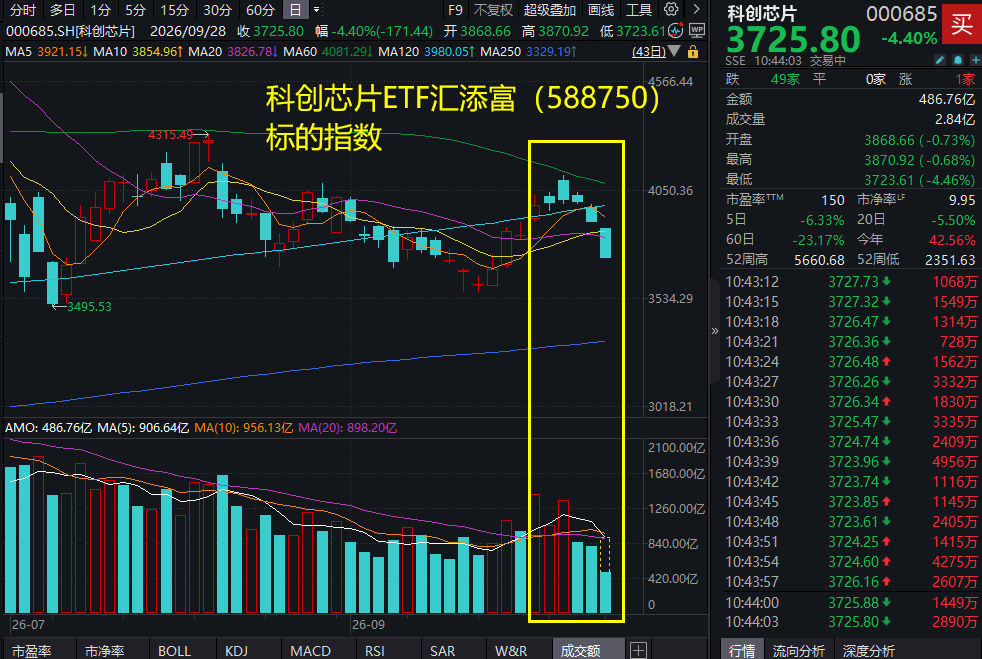The image size is (982, 659).
Task: Add stock to watchlist with plus icon
Action: point(975,60)
